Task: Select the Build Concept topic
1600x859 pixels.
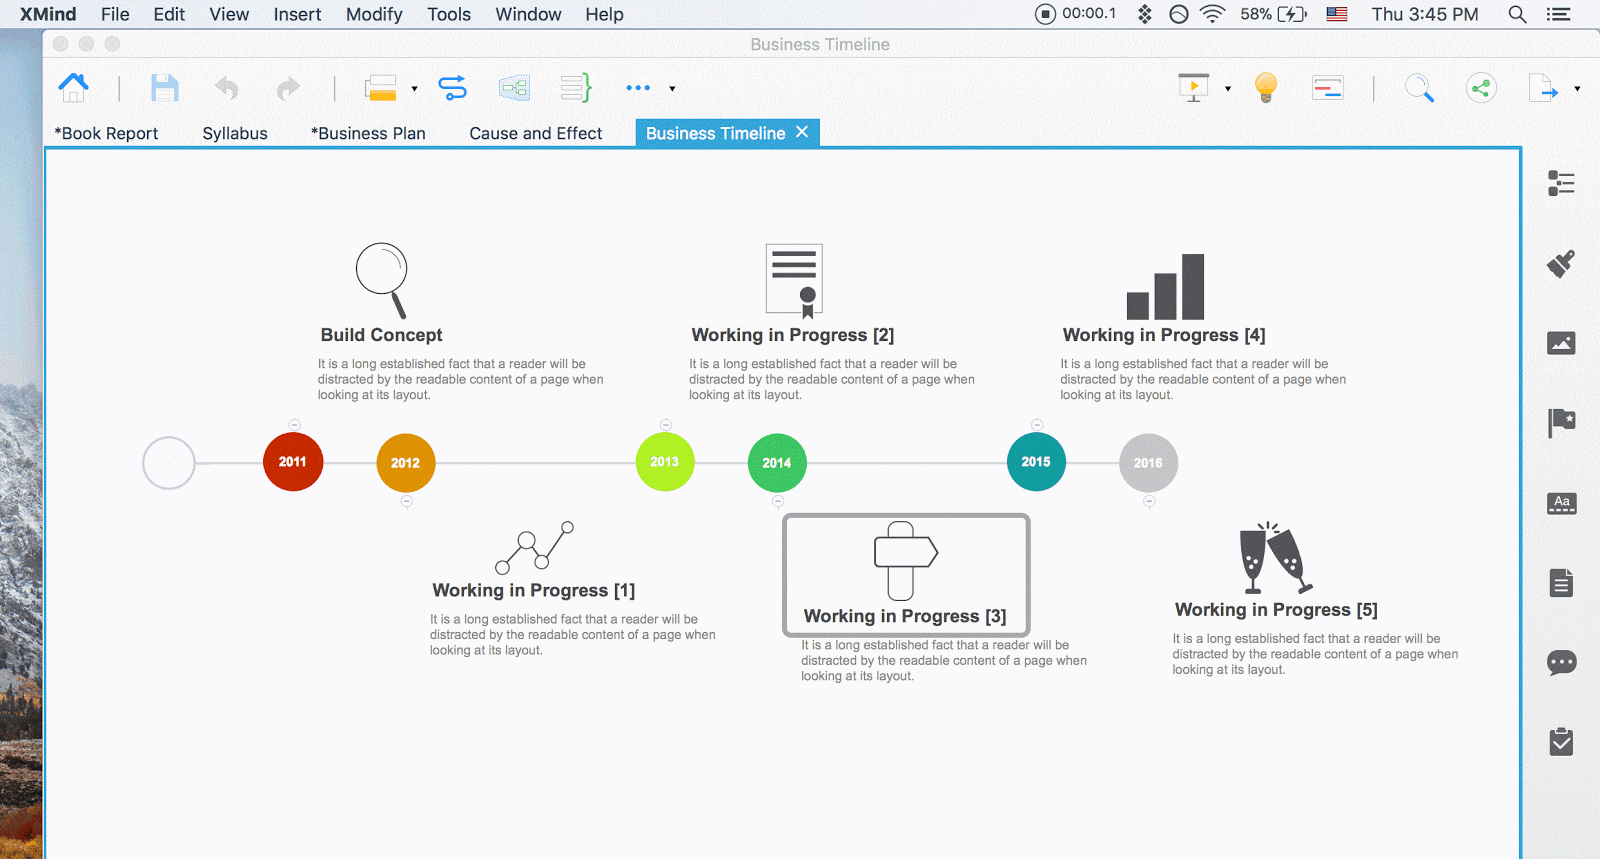Action: (x=381, y=335)
